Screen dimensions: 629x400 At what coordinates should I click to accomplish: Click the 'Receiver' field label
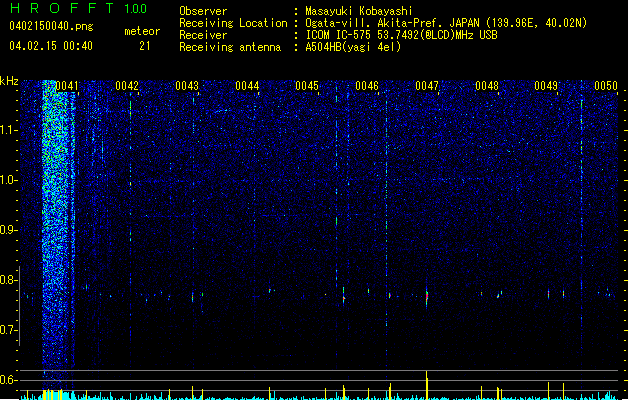coord(203,35)
